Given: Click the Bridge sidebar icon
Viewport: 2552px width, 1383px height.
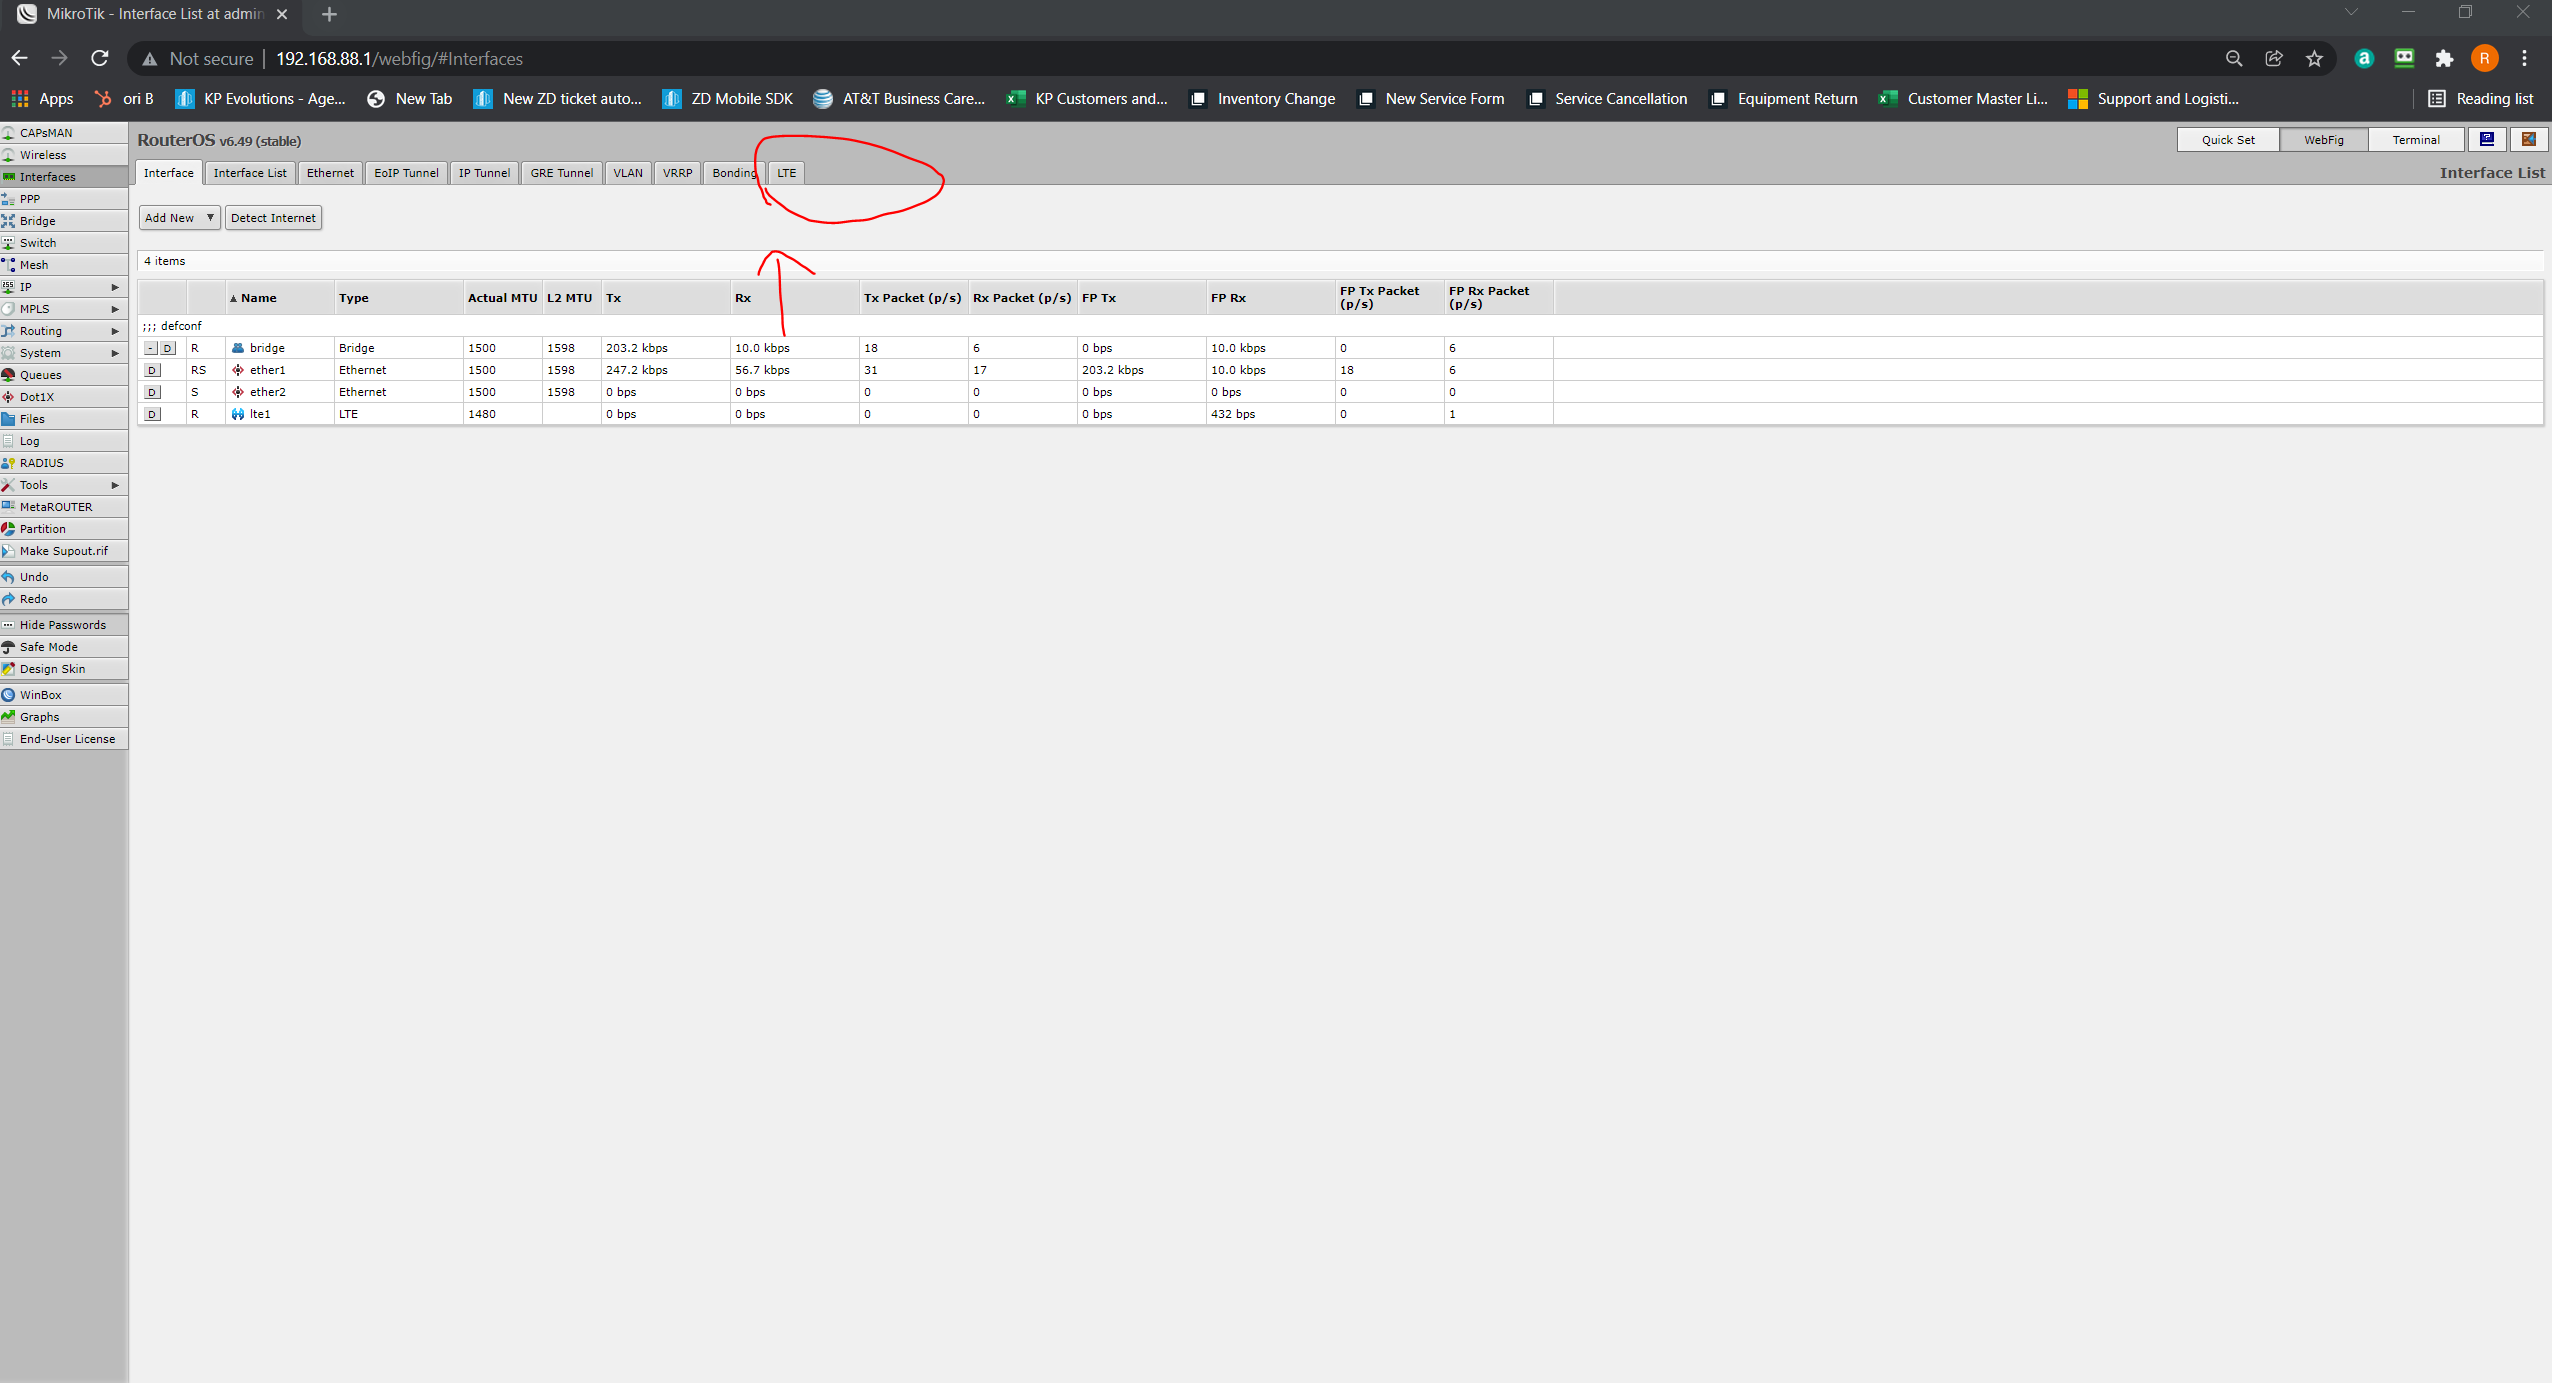Looking at the screenshot, I should coord(8,221).
